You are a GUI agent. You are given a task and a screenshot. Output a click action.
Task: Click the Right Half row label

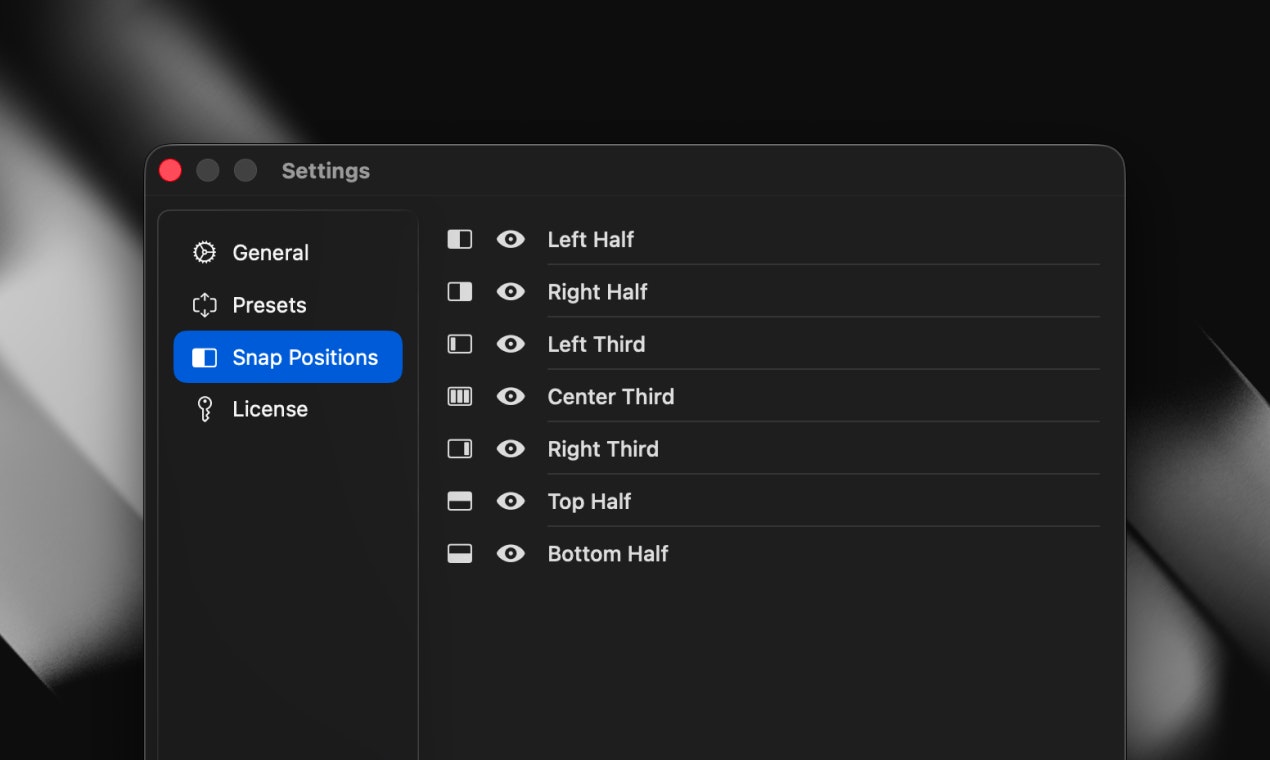pyautogui.click(x=597, y=291)
